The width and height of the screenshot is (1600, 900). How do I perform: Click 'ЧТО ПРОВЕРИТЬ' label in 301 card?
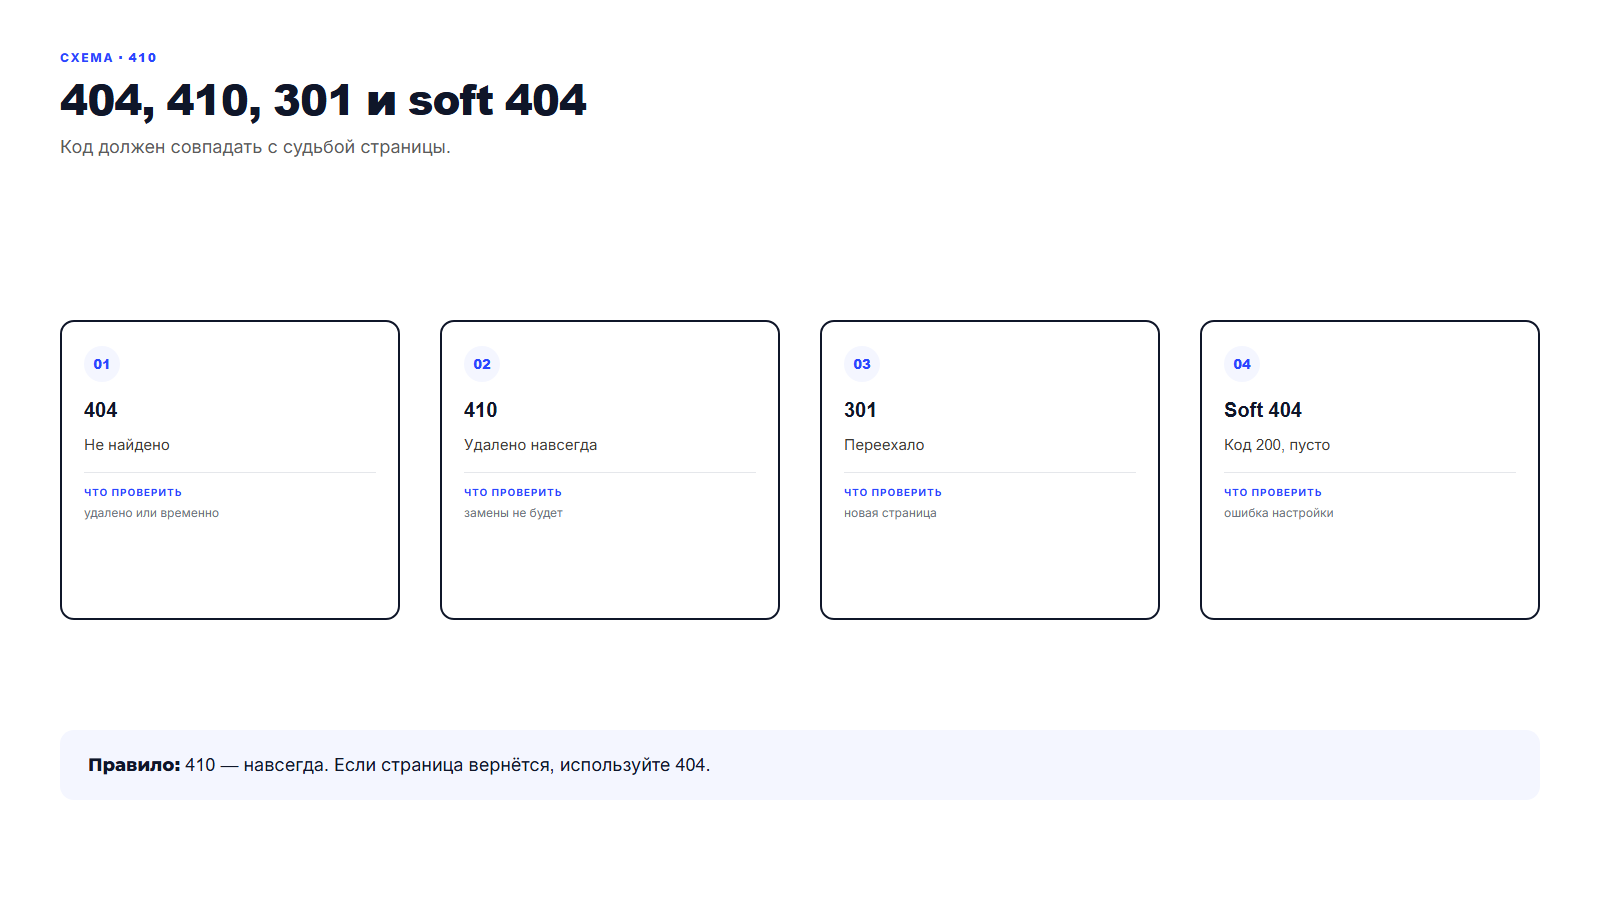point(893,492)
